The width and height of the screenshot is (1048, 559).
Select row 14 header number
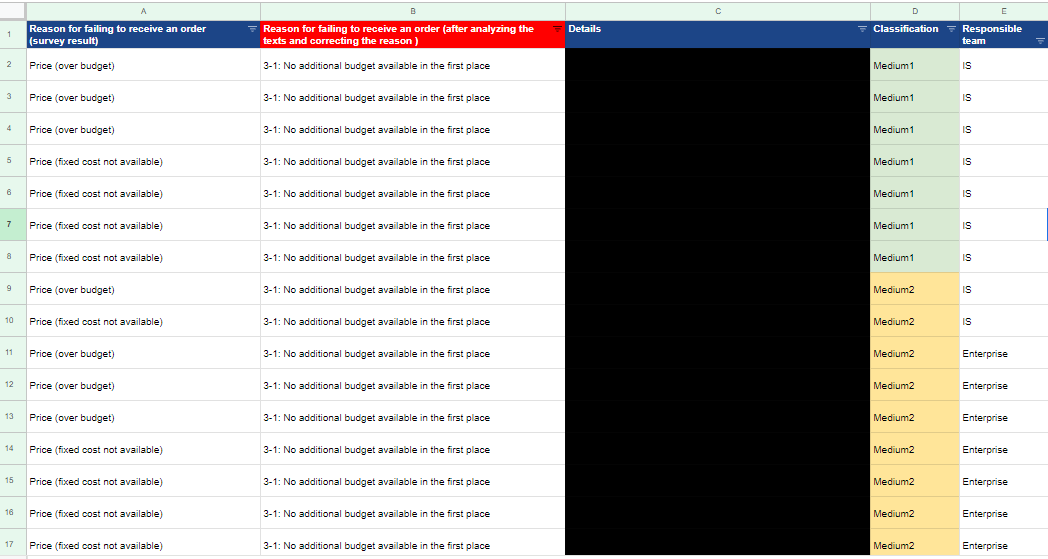click(x=13, y=449)
